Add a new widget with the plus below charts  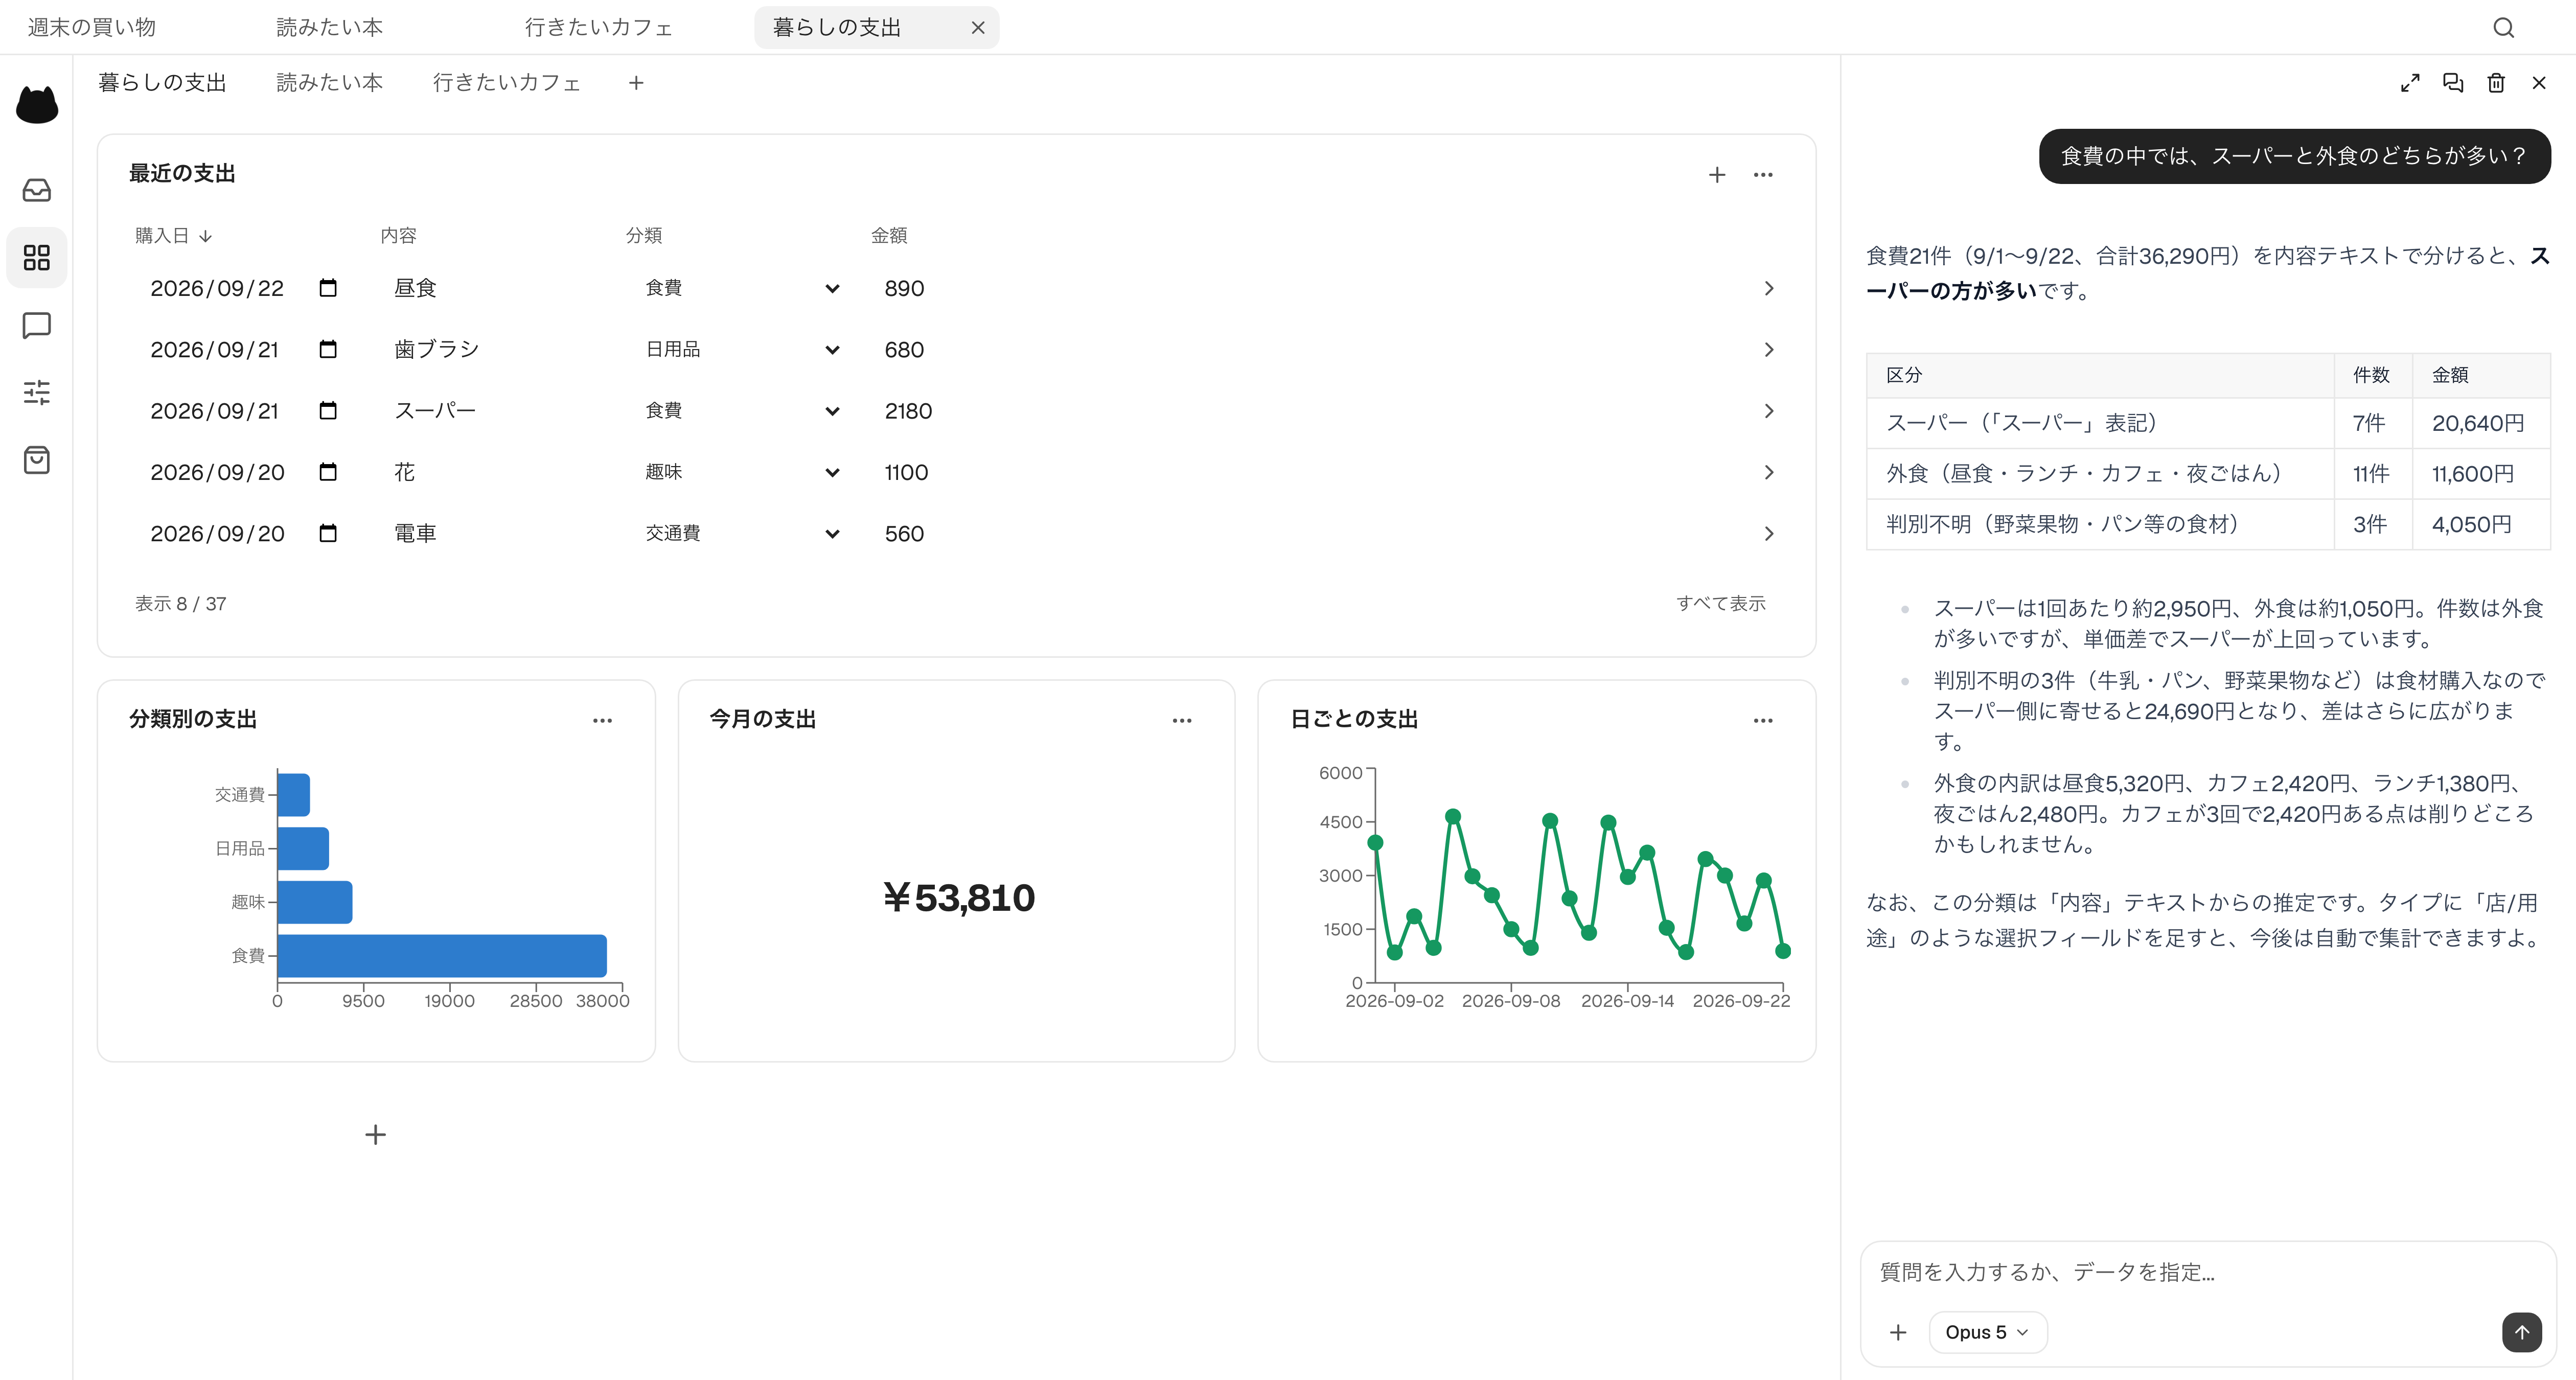[375, 1134]
